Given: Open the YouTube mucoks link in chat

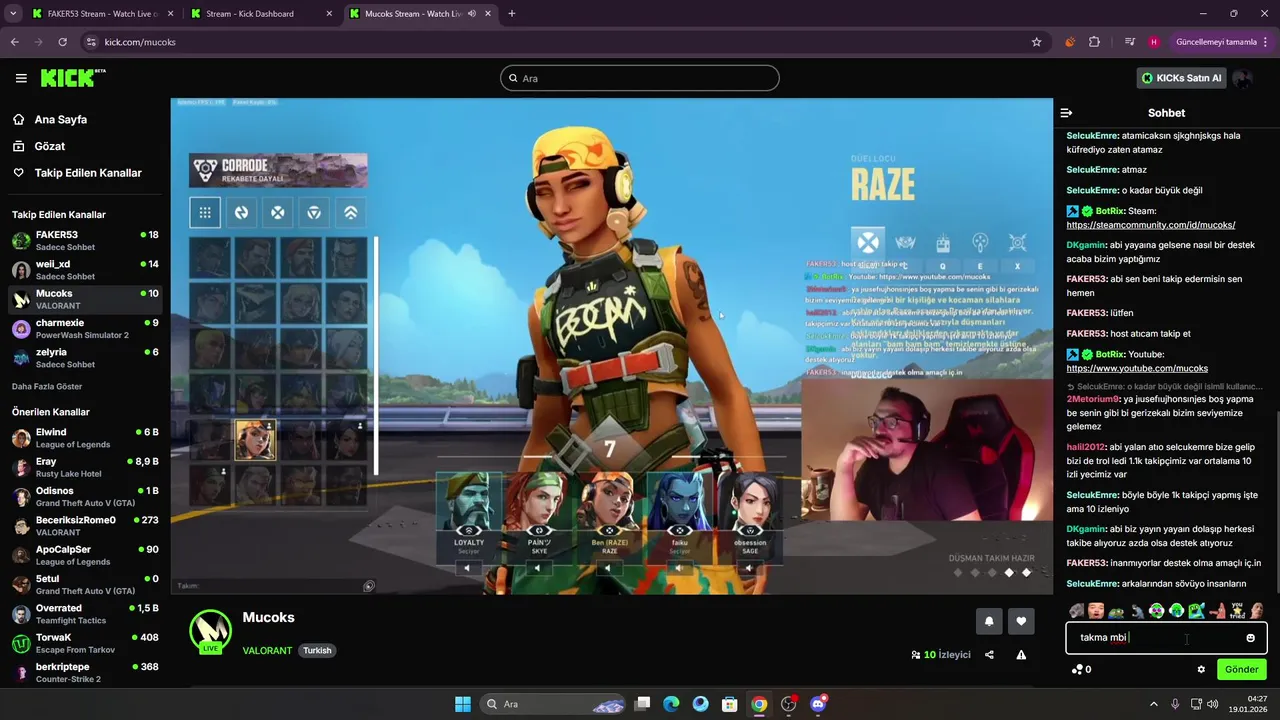Looking at the screenshot, I should pyautogui.click(x=1137, y=368).
